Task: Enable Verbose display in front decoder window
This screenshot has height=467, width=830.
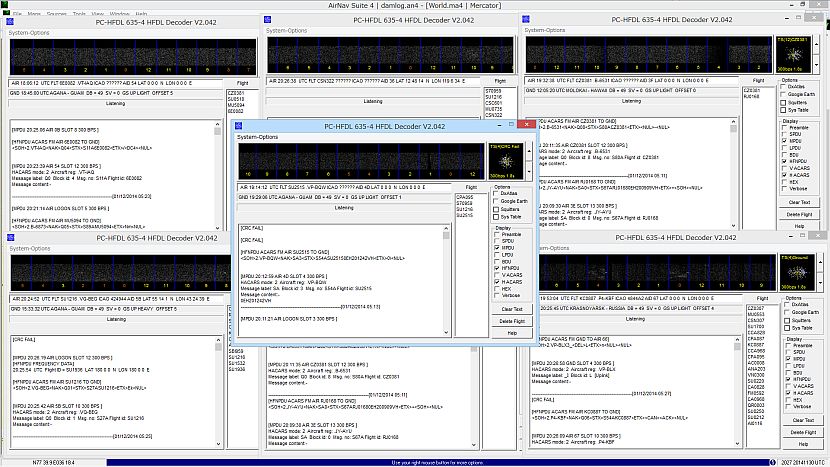Action: click(x=497, y=295)
